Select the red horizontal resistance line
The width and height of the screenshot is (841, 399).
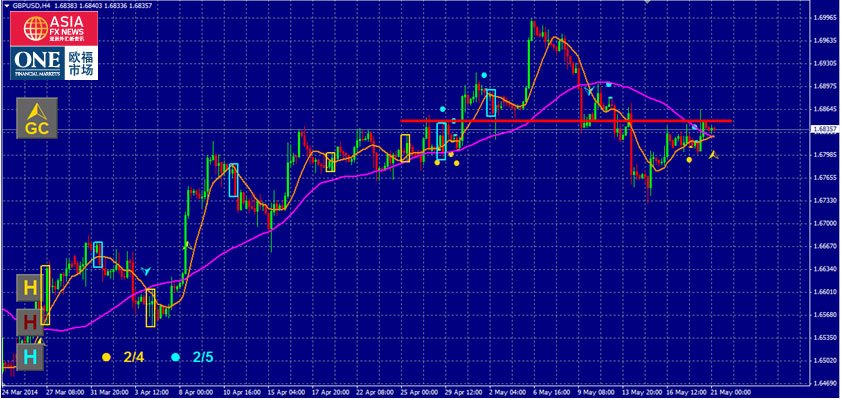pyautogui.click(x=566, y=121)
